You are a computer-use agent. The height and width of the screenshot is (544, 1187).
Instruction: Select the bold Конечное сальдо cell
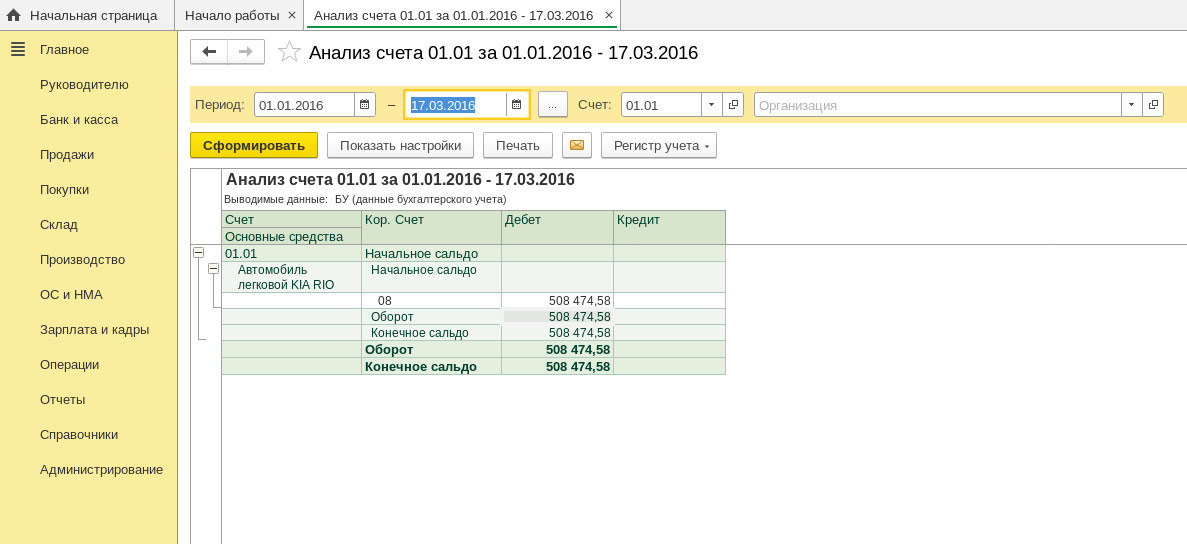[431, 366]
